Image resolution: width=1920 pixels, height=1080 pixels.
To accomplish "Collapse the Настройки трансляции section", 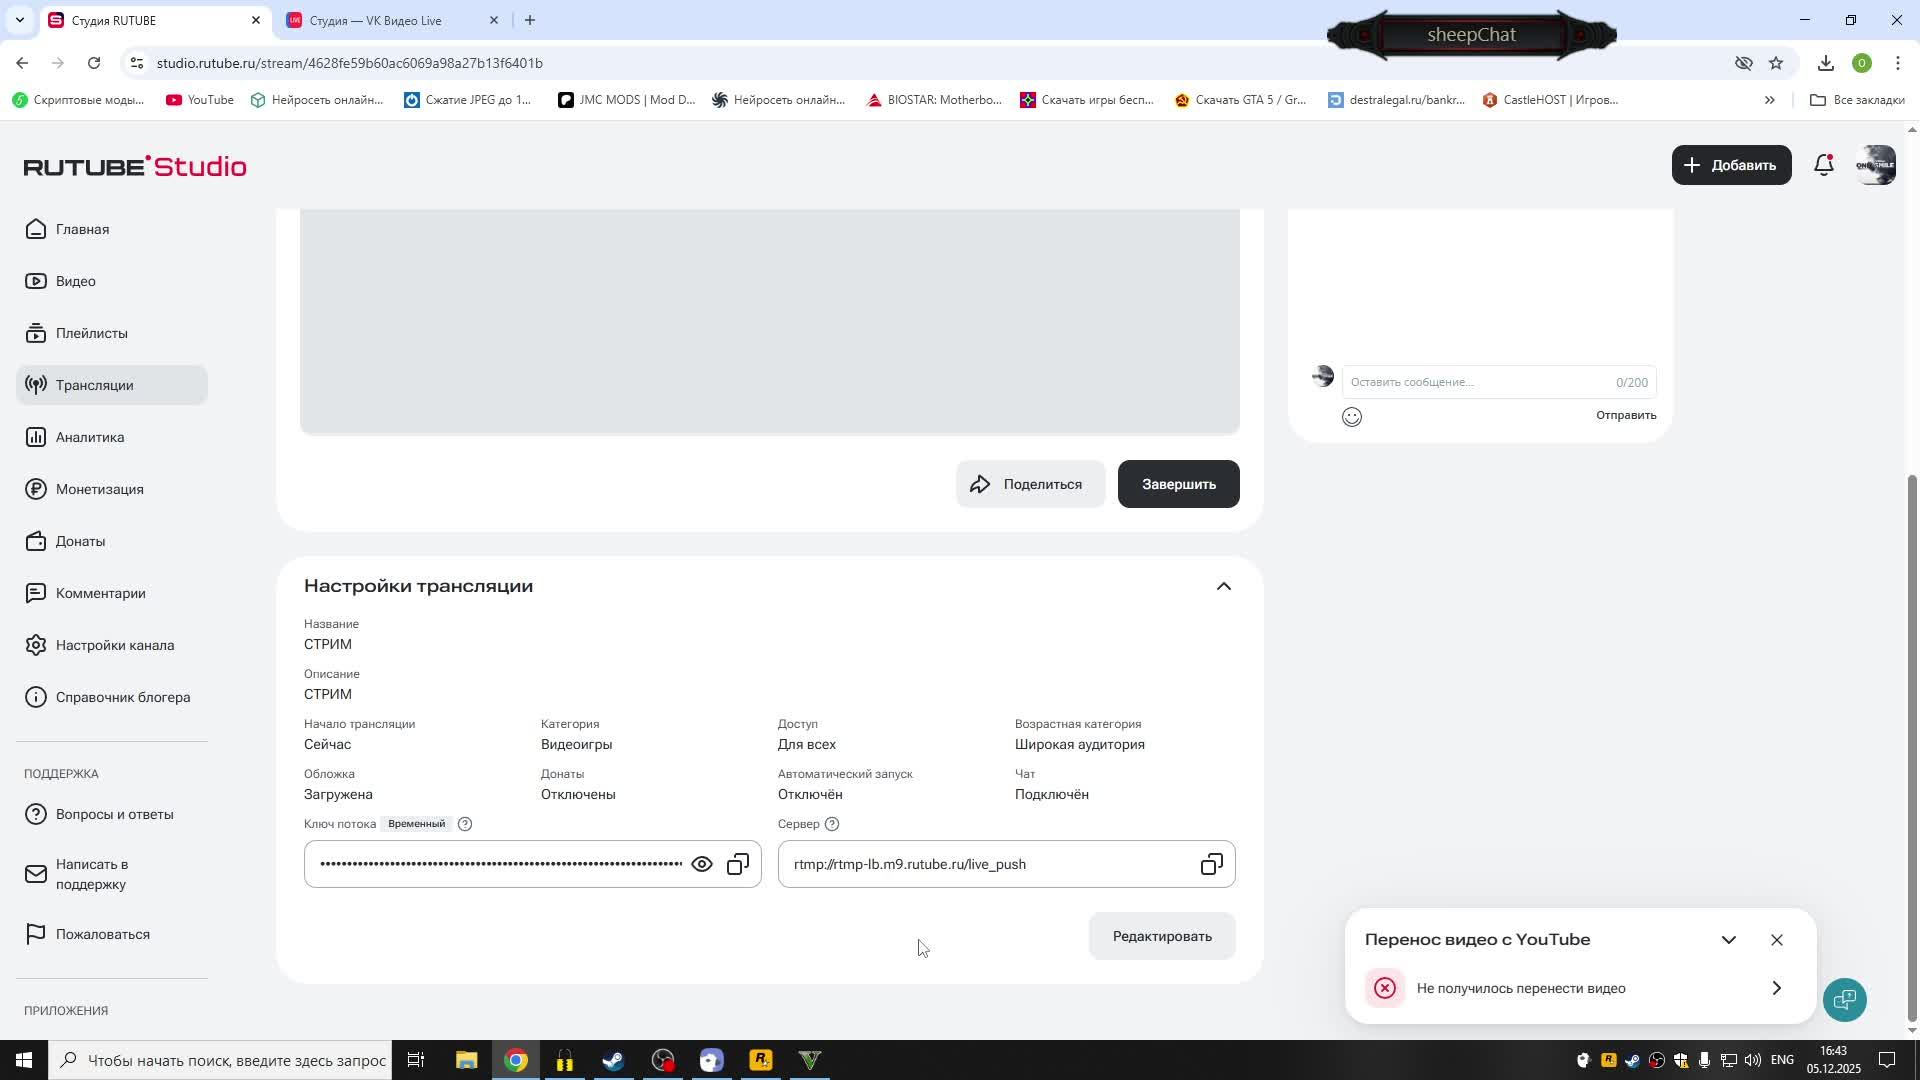I will coord(1223,586).
